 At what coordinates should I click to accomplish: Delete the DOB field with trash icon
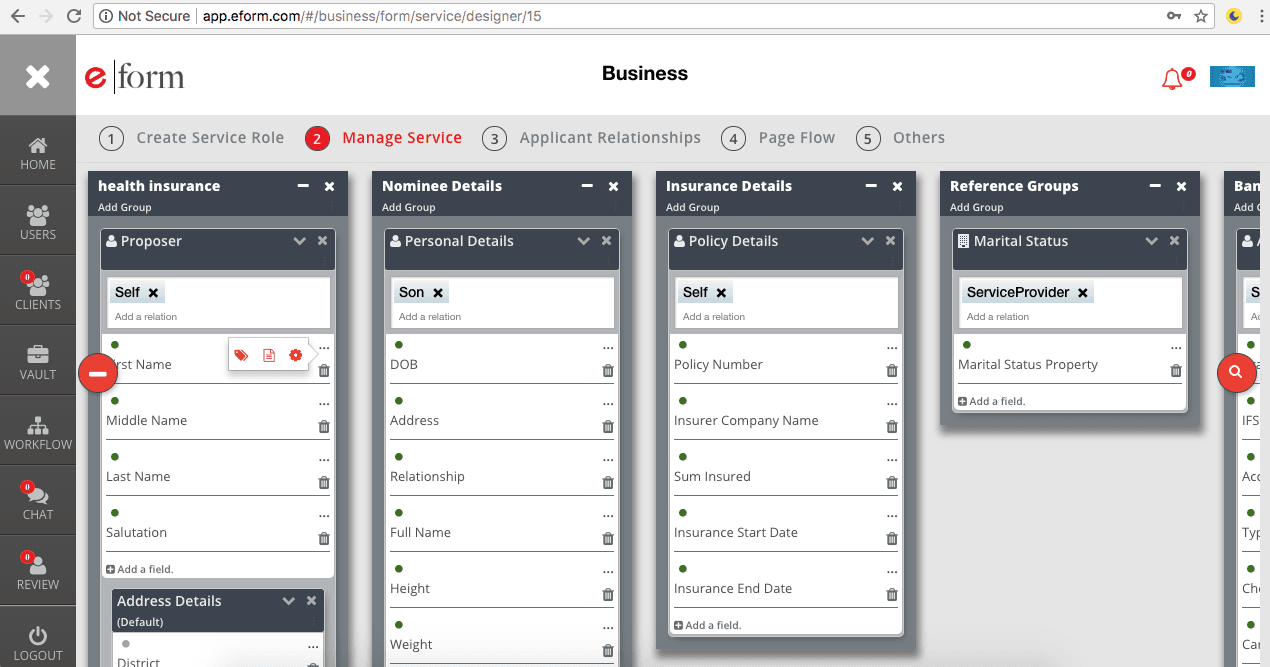coord(607,370)
